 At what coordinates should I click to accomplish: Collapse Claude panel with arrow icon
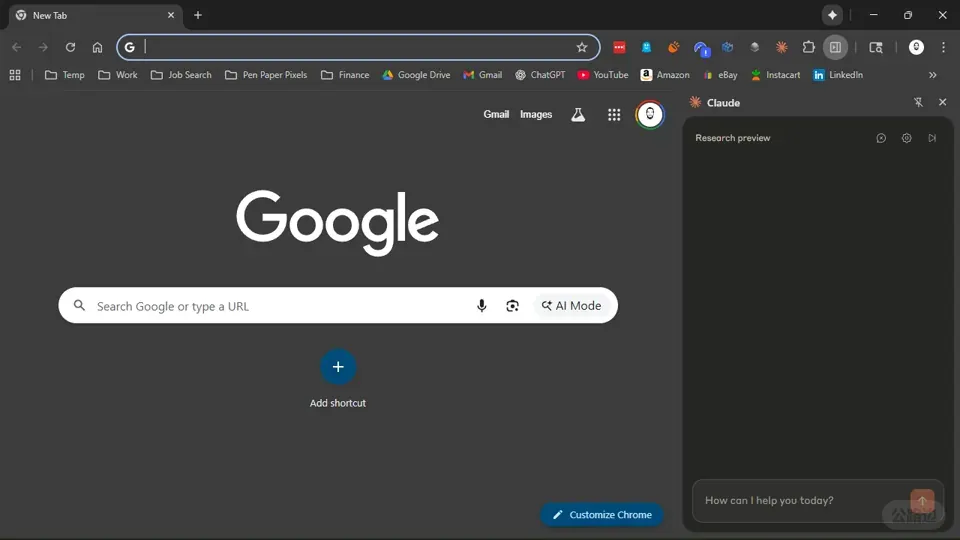pyautogui.click(x=932, y=138)
